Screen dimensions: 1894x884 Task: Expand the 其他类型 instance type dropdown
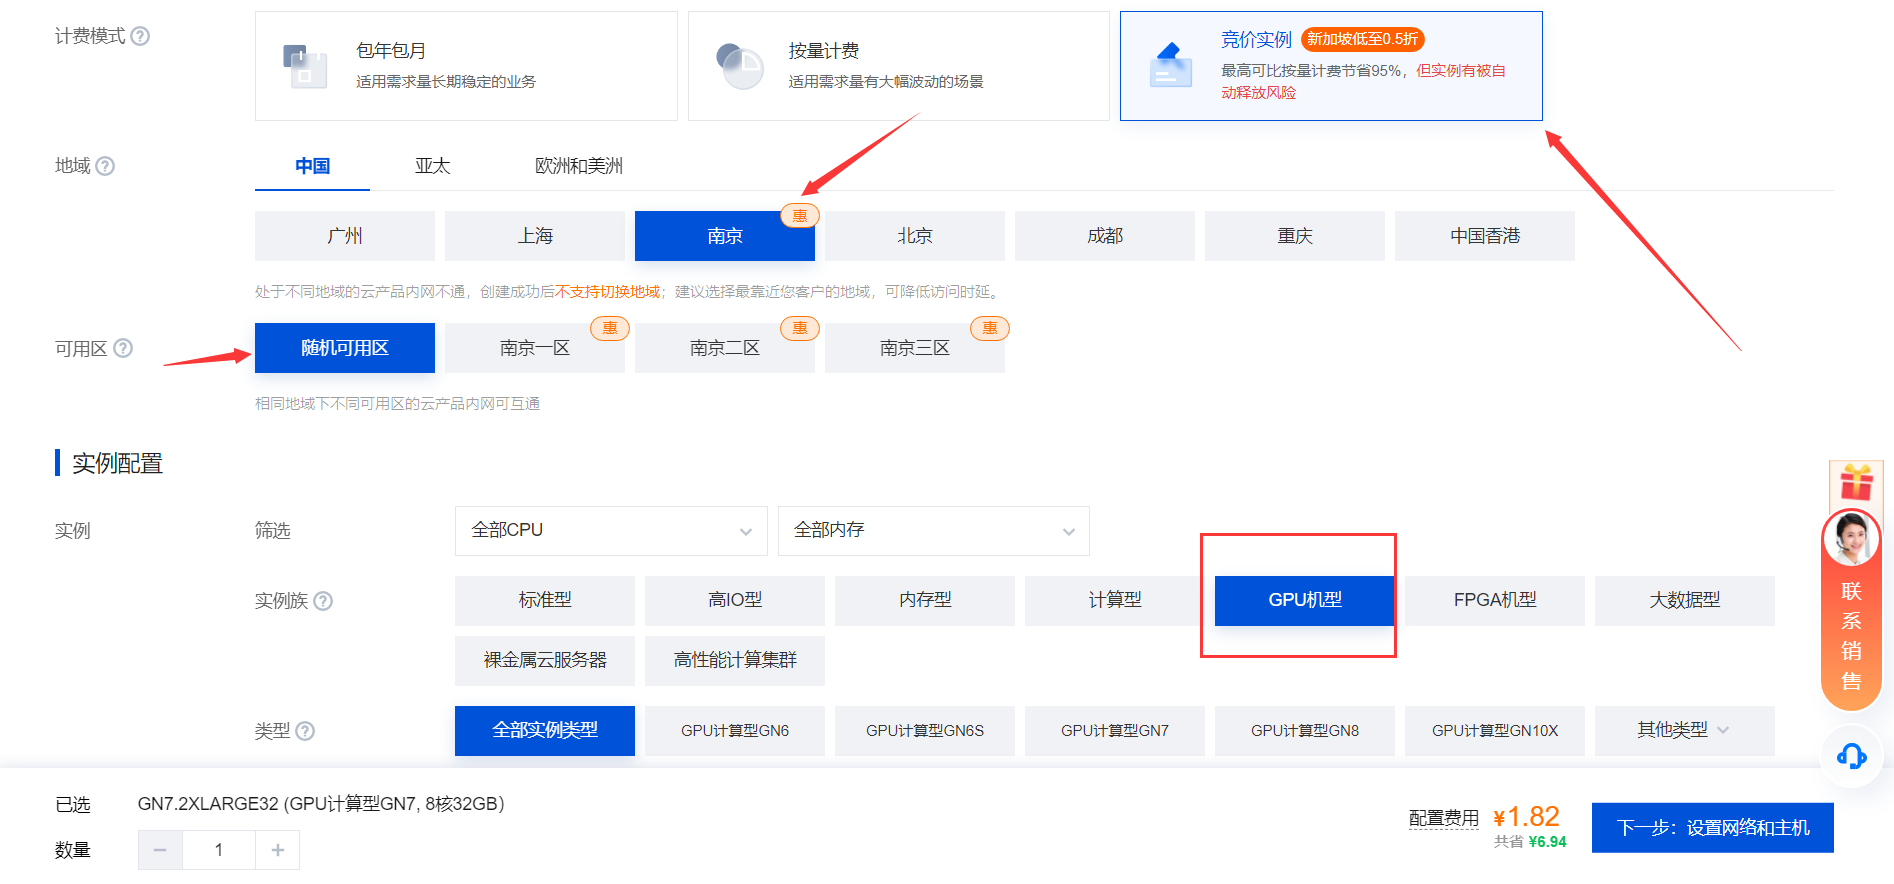click(x=1684, y=731)
